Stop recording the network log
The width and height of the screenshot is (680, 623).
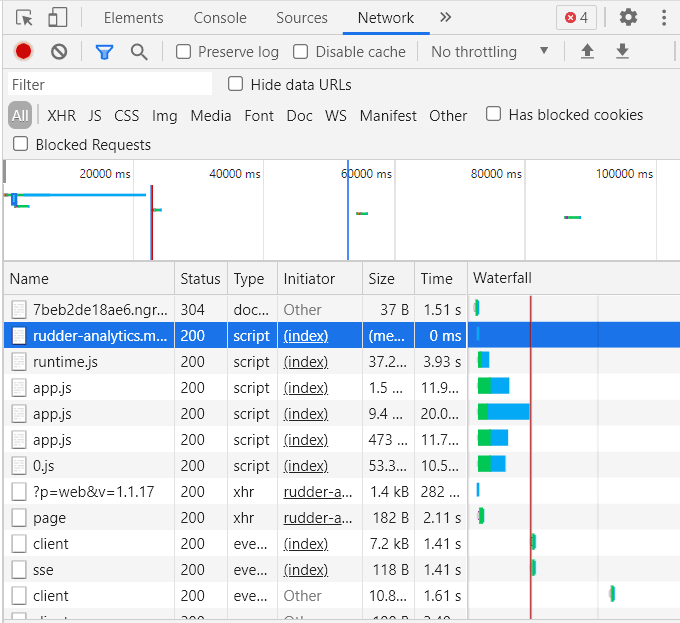(x=23, y=51)
